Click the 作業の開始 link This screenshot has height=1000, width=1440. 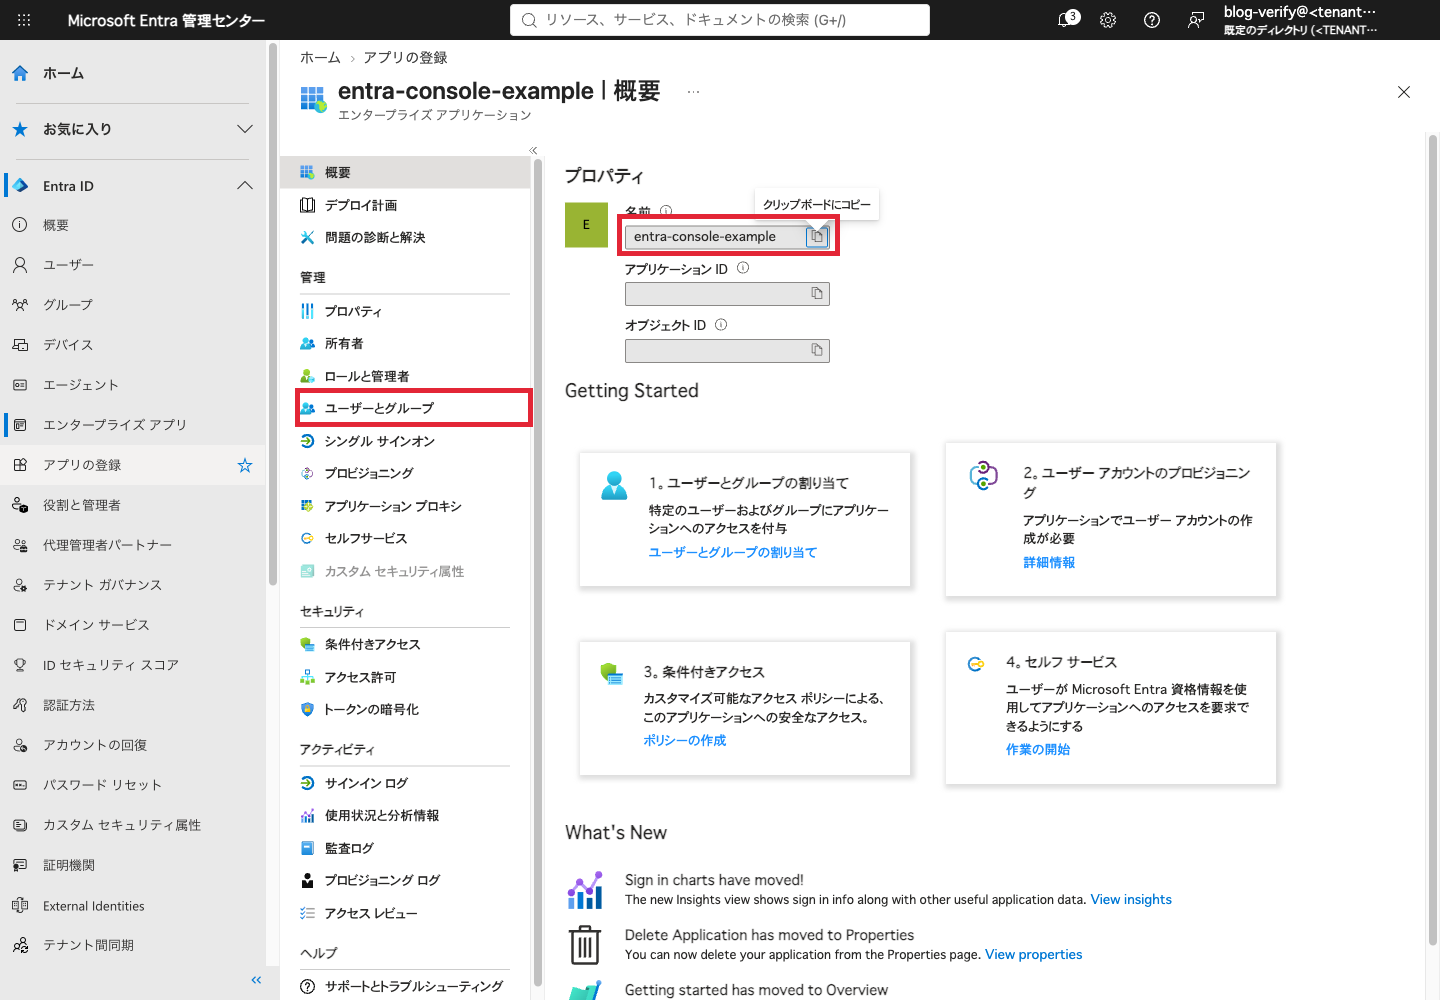[1038, 749]
